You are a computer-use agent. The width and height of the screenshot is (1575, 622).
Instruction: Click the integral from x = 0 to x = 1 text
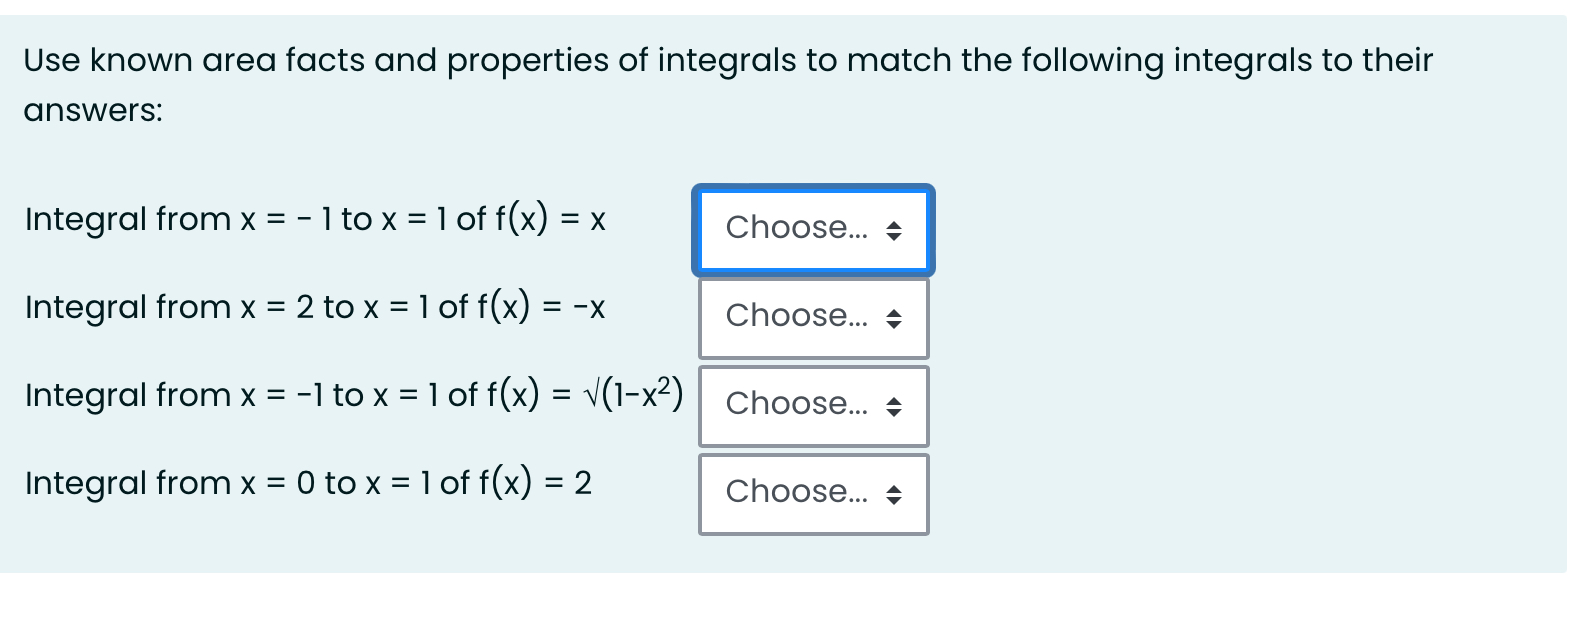point(308,483)
